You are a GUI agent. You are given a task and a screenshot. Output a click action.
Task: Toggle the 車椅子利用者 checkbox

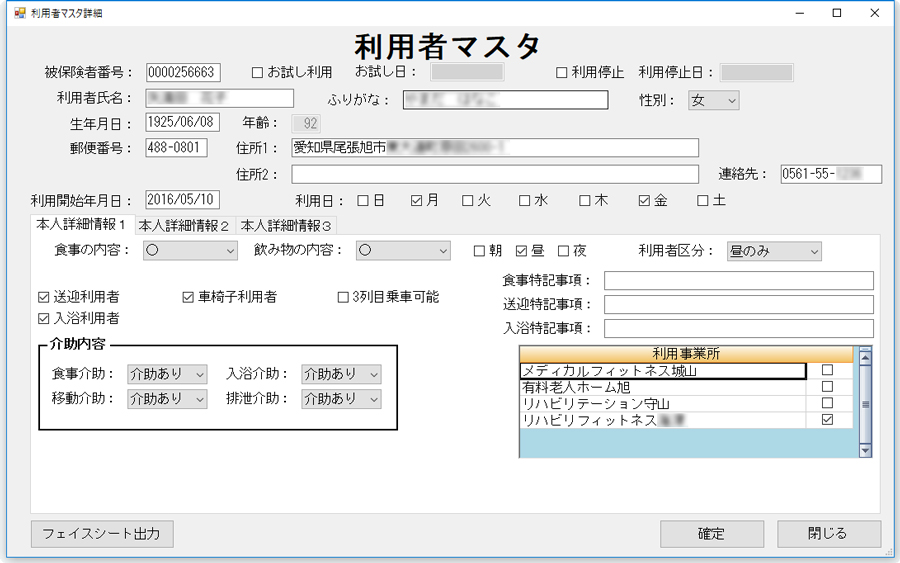(188, 297)
